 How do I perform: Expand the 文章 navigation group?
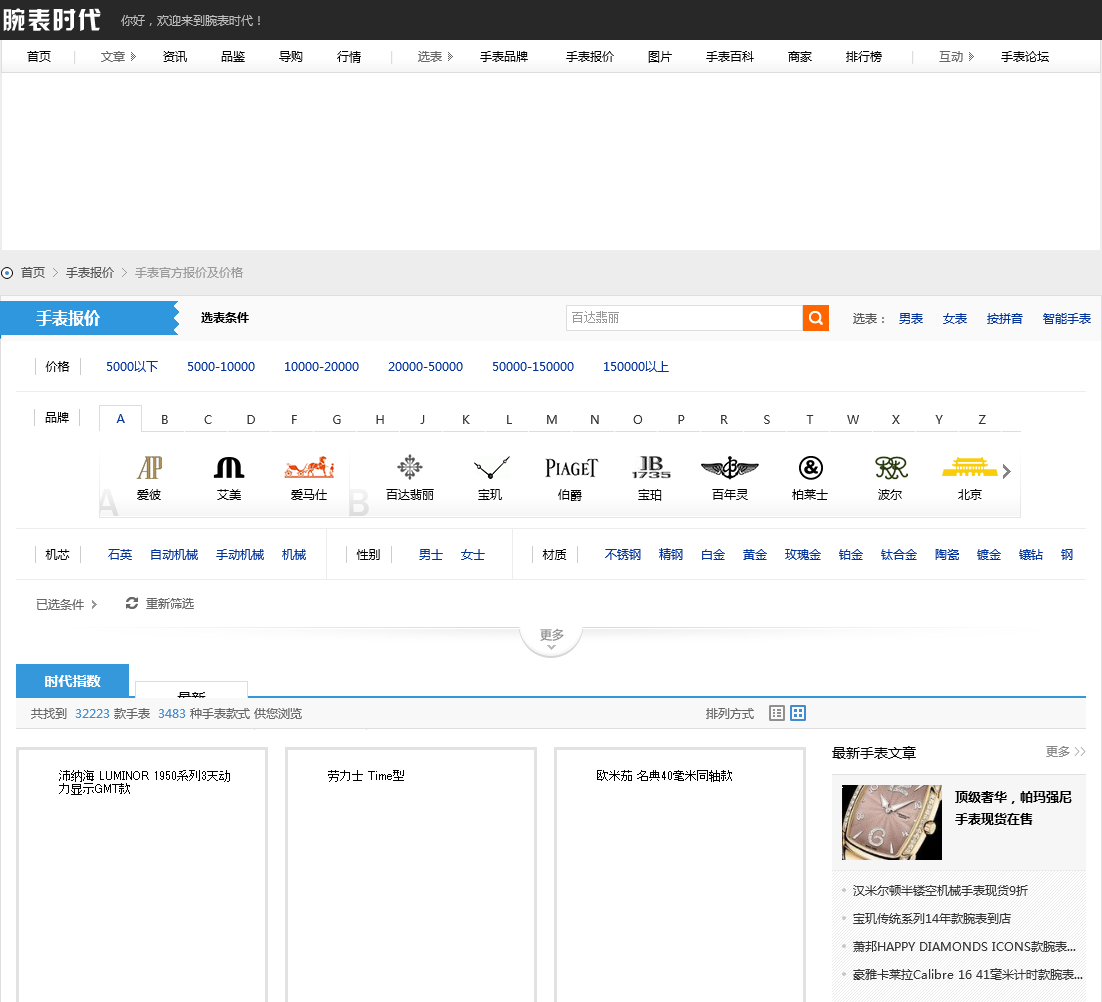coord(118,56)
